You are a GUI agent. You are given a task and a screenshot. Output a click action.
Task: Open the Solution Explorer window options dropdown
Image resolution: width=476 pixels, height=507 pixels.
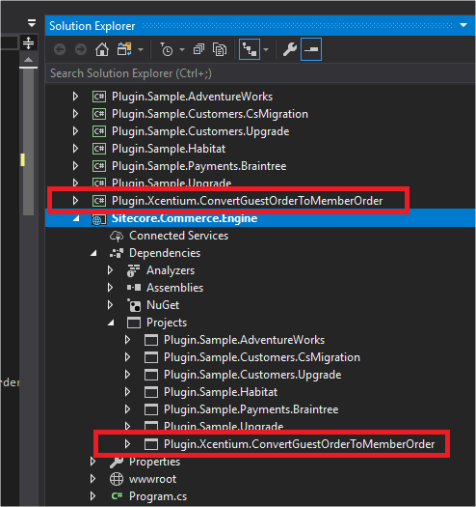(463, 25)
